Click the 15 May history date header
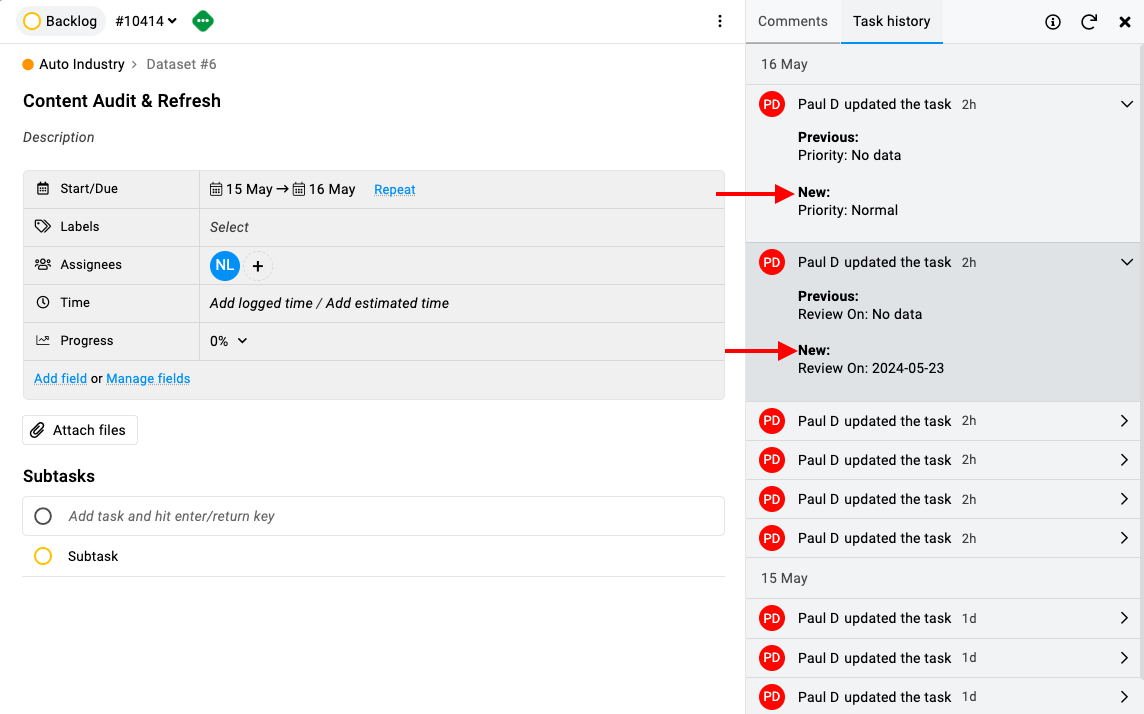The width and height of the screenshot is (1144, 714). 784,578
